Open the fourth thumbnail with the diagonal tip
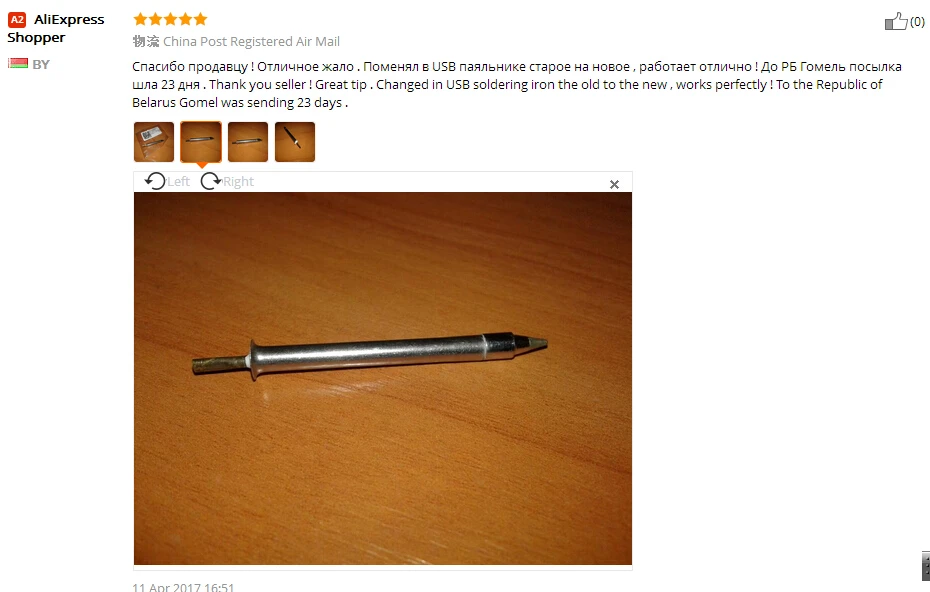 (295, 142)
